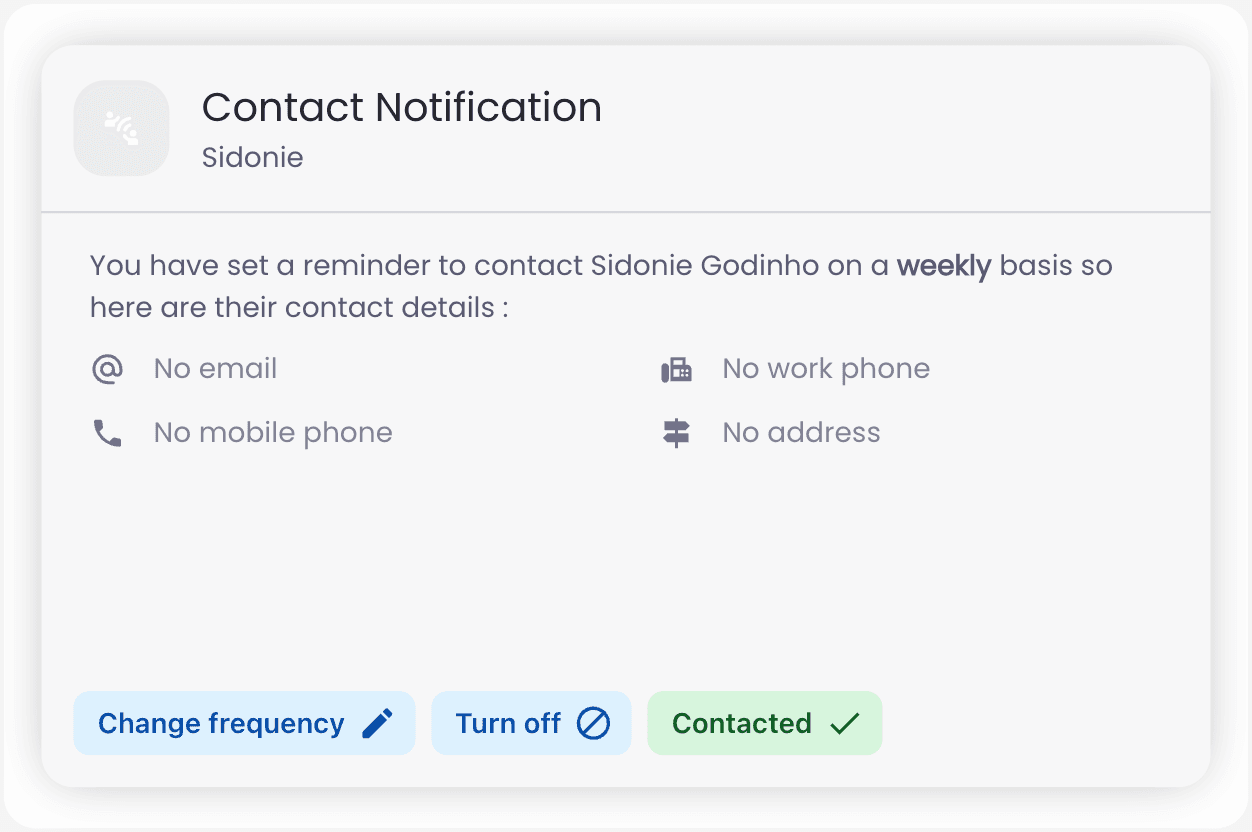Screen dimensions: 1252x832
Task: Click the address signpost icon
Action: pyautogui.click(x=676, y=431)
